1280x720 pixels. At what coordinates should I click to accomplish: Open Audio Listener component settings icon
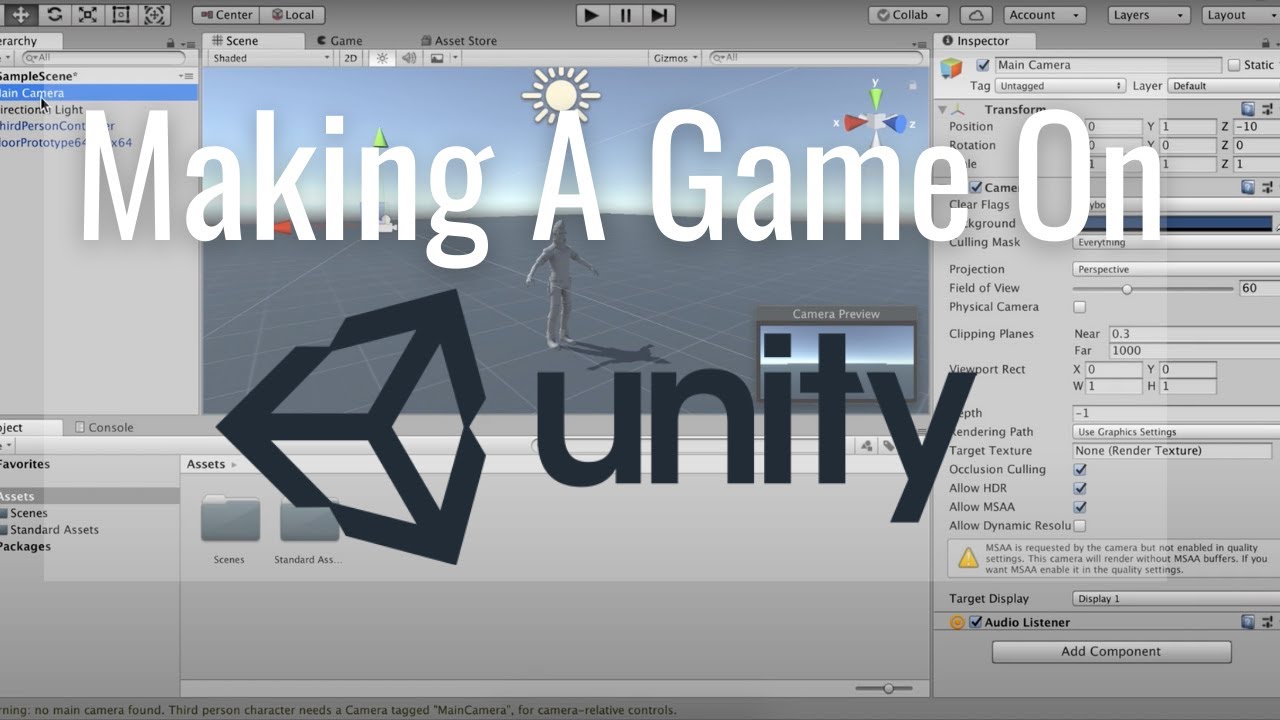[x=1267, y=622]
